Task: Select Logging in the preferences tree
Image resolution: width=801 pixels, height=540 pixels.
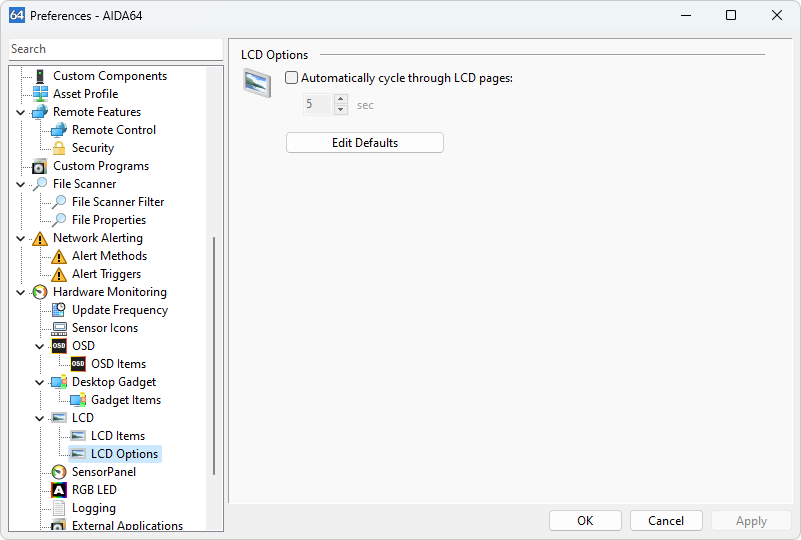Action: (93, 508)
